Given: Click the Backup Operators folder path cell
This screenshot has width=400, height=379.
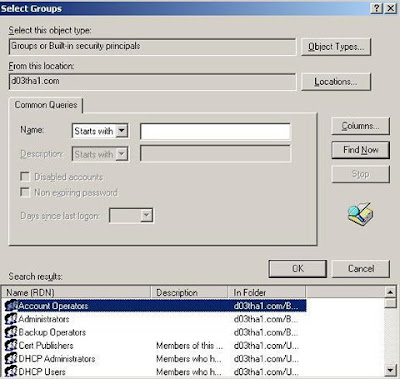Looking at the screenshot, I should [266, 332].
